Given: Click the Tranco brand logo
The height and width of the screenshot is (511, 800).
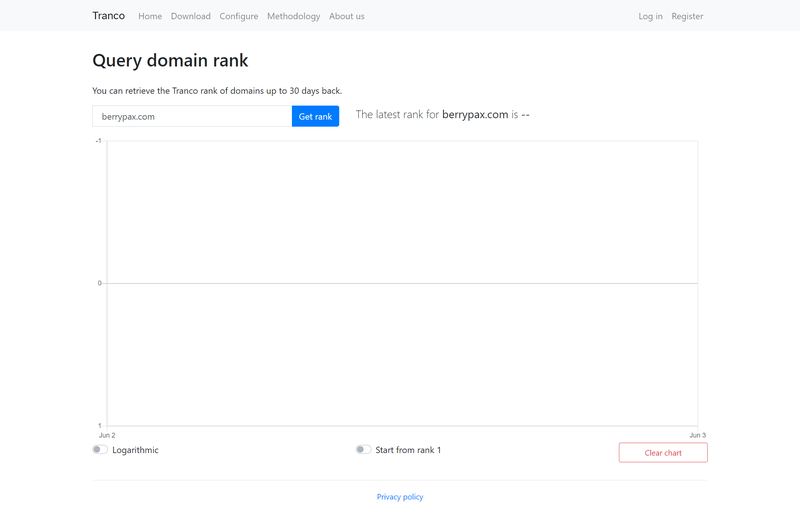Looking at the screenshot, I should (108, 16).
